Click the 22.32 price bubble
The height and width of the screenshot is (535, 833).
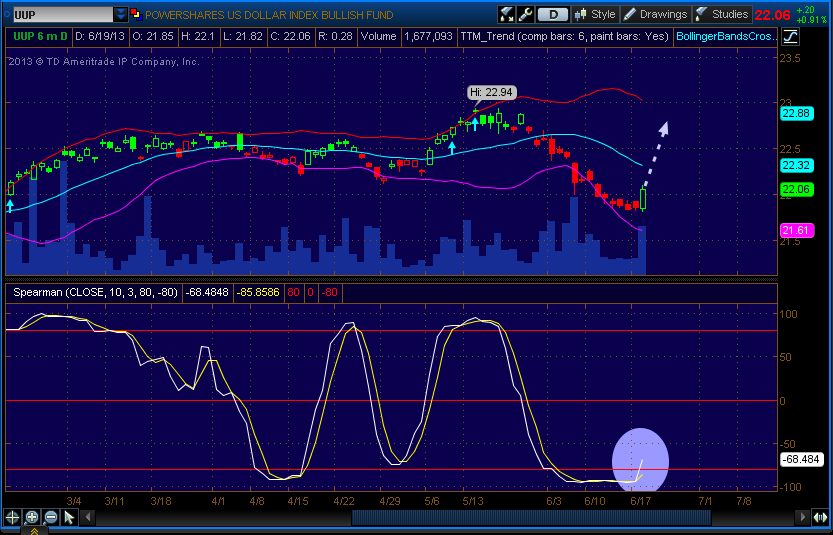[x=796, y=166]
